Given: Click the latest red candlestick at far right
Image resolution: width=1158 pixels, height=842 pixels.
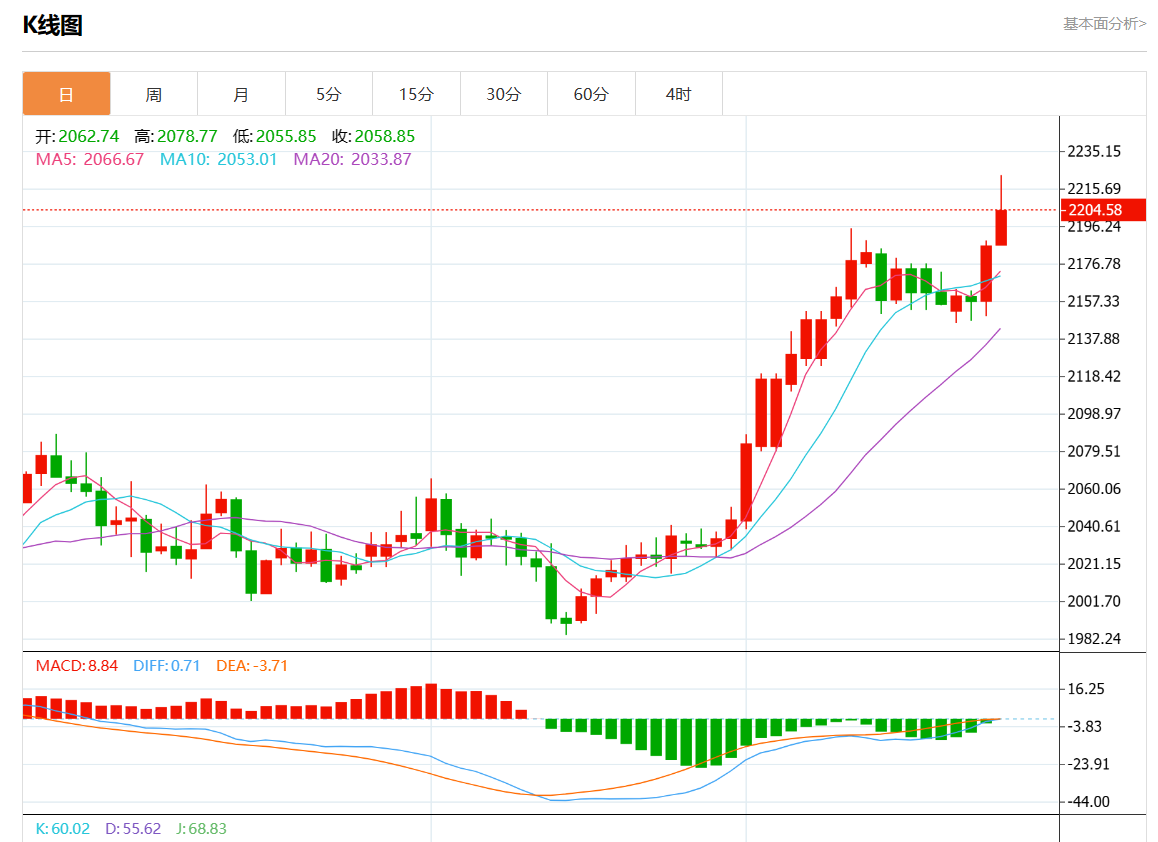Looking at the screenshot, I should pyautogui.click(x=1001, y=227).
